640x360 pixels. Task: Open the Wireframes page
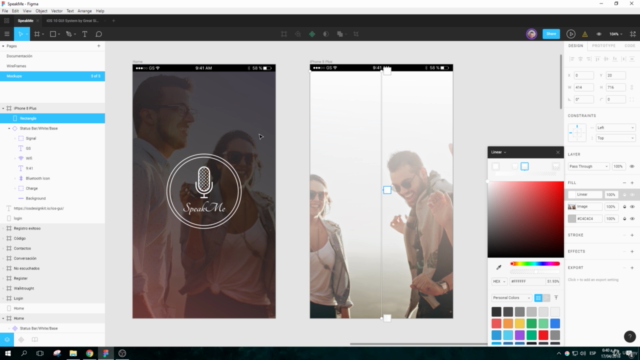tap(16, 66)
